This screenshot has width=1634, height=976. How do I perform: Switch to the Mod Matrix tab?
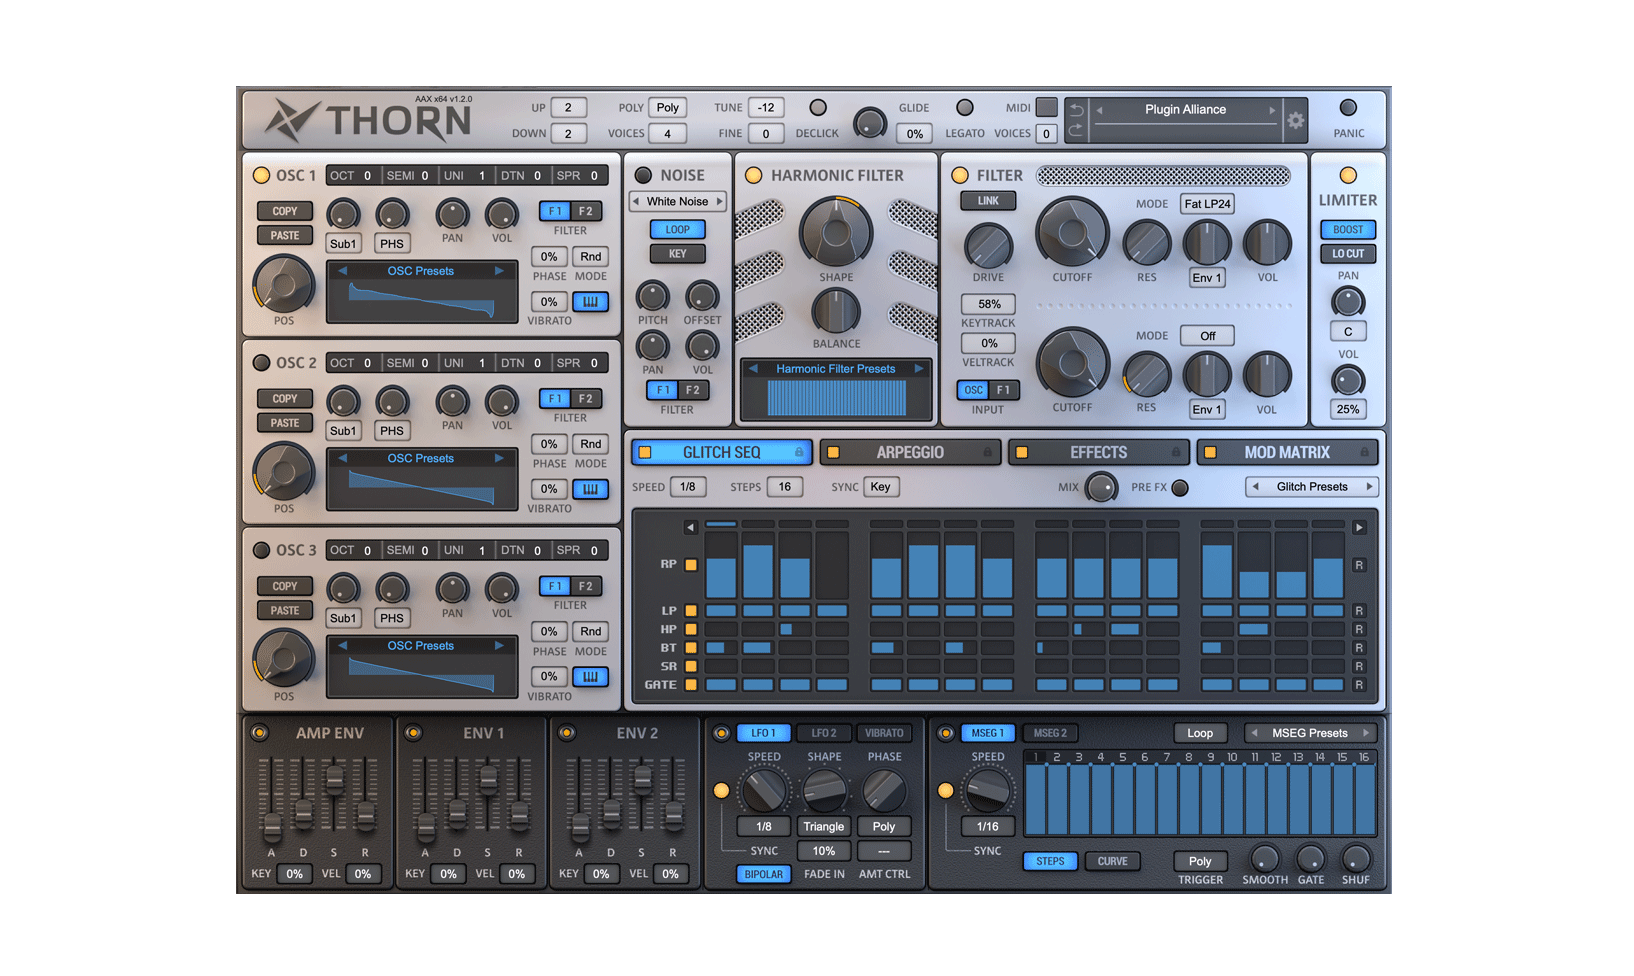click(x=1286, y=453)
